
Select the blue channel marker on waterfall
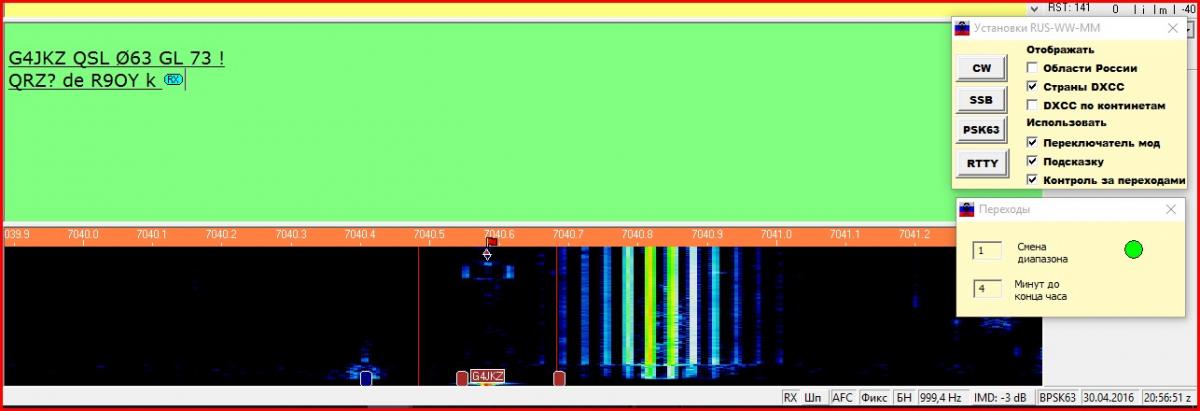[x=366, y=378]
